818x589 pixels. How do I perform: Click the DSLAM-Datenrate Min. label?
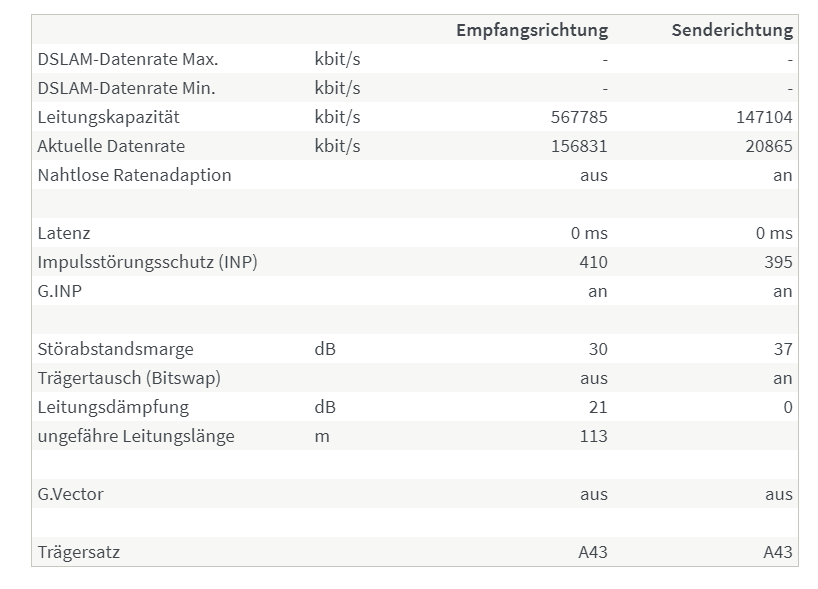pos(126,88)
